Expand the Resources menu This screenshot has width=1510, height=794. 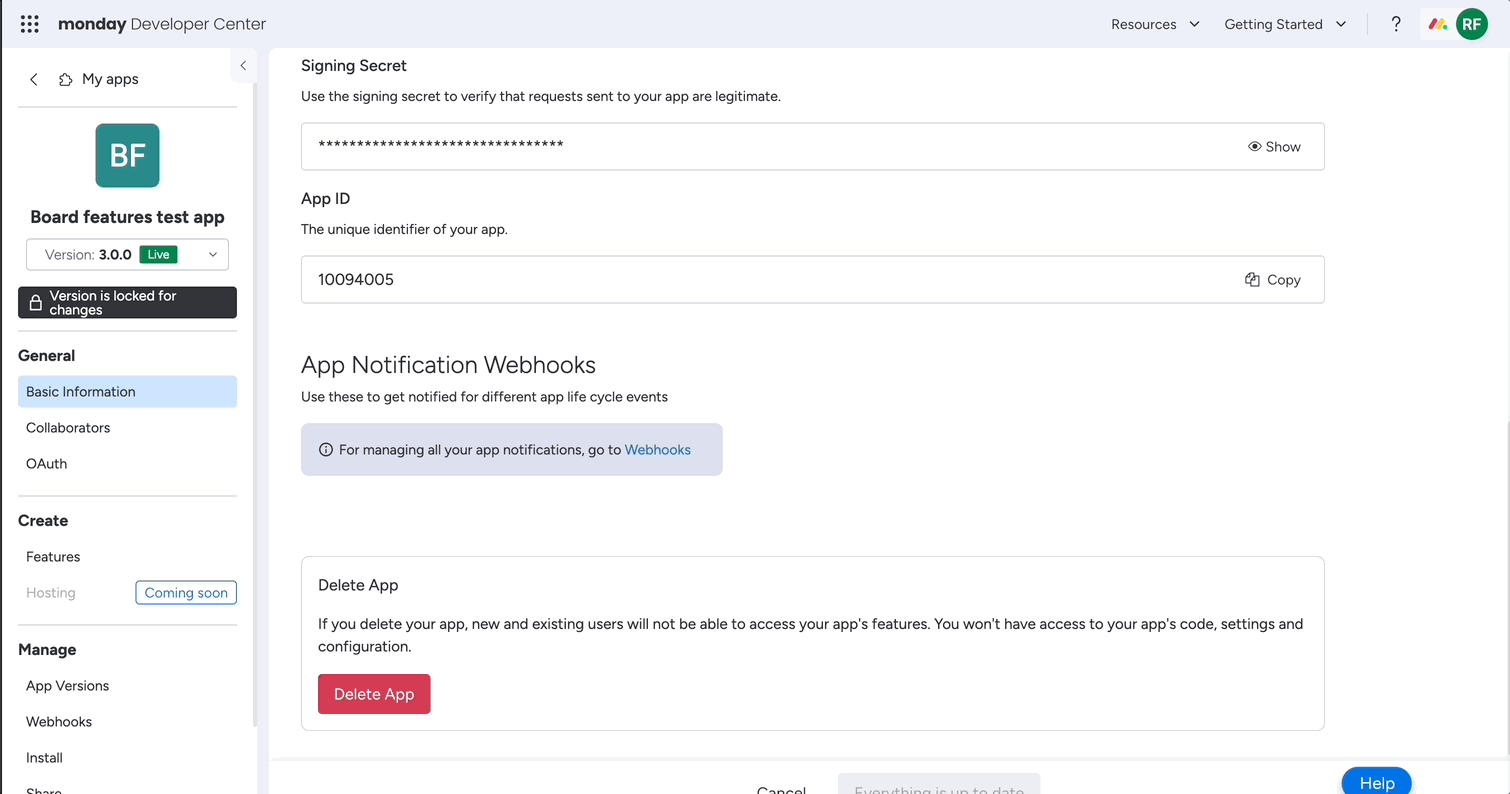(x=1155, y=24)
